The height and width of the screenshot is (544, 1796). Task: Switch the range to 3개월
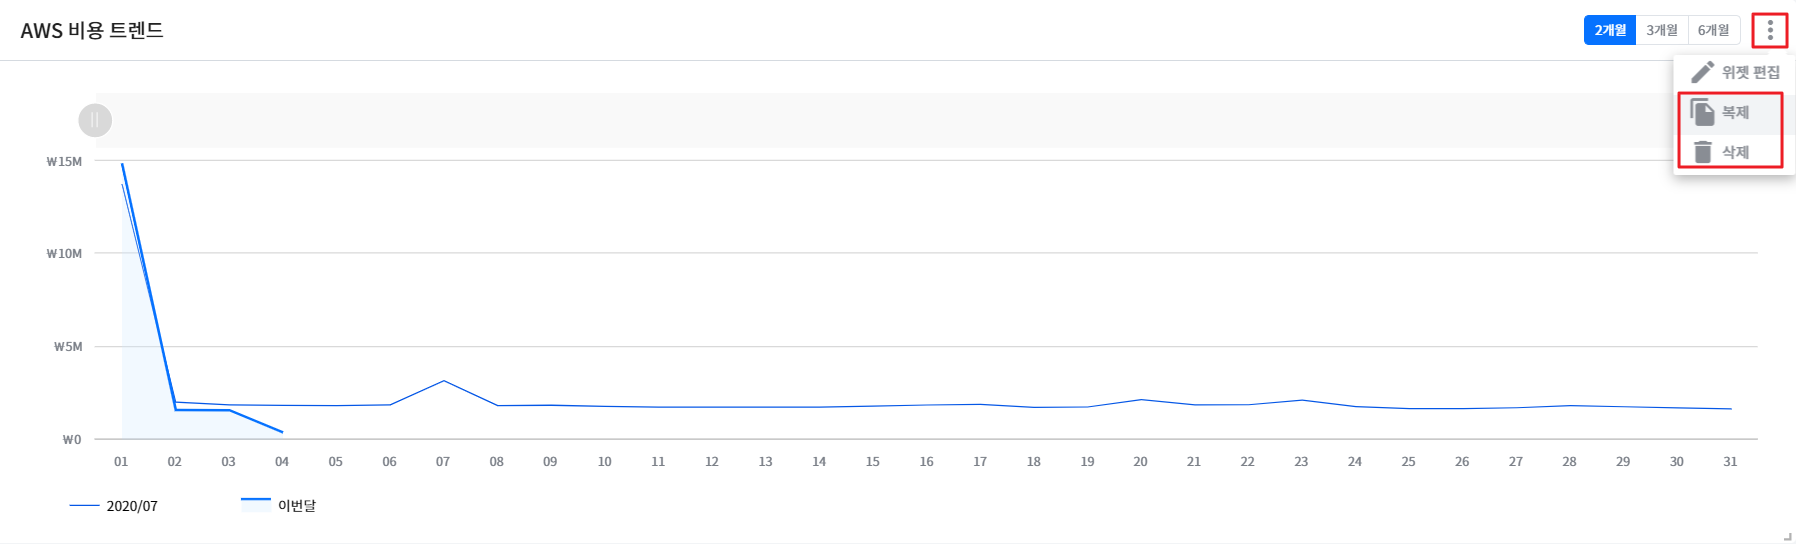[x=1662, y=30]
